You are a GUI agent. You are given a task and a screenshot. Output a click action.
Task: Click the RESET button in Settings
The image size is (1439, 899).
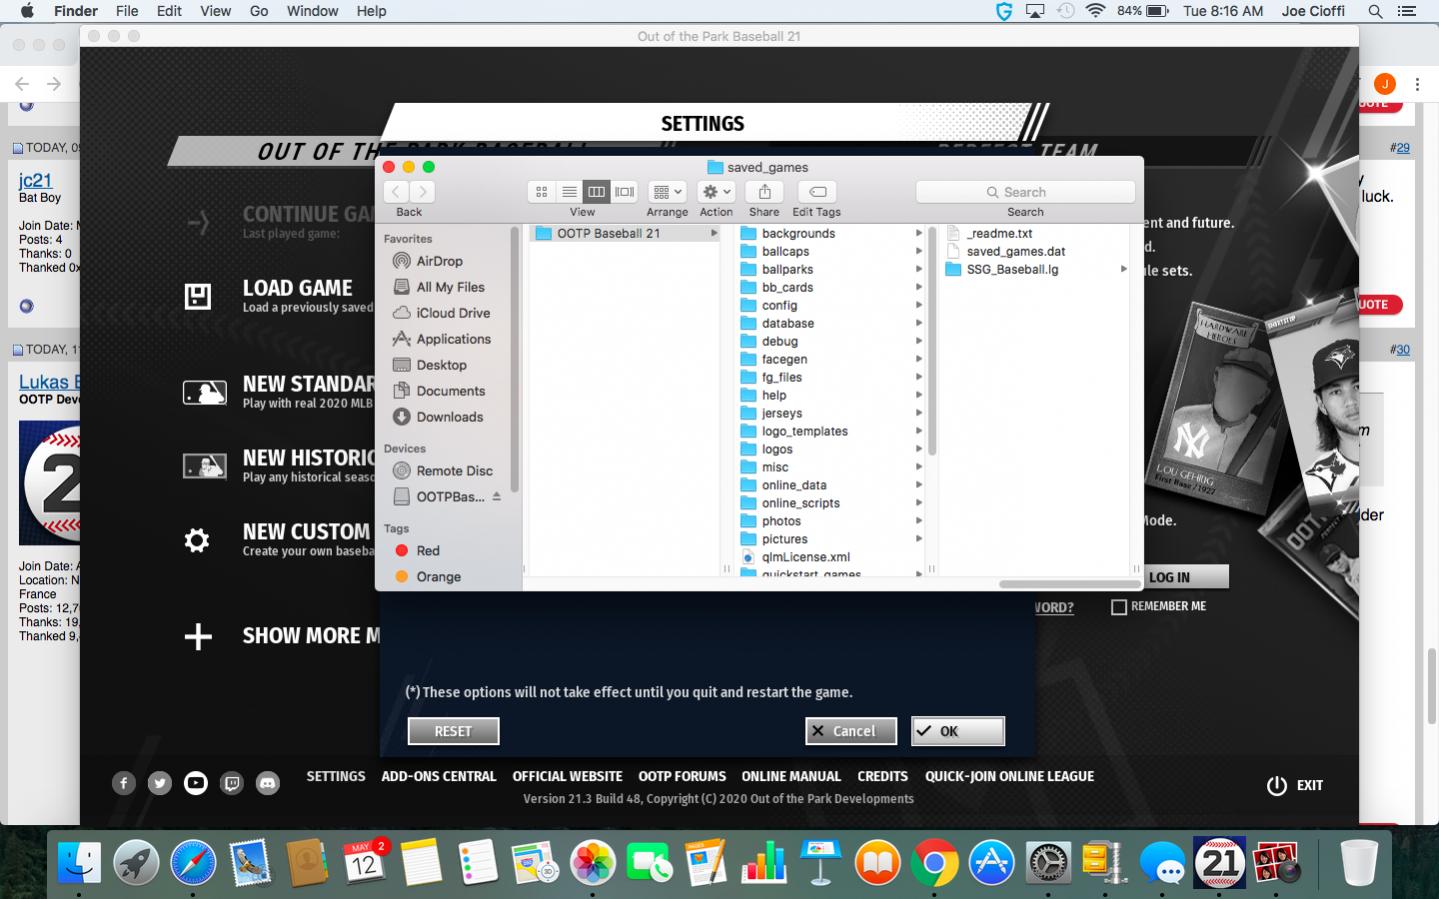coord(453,731)
